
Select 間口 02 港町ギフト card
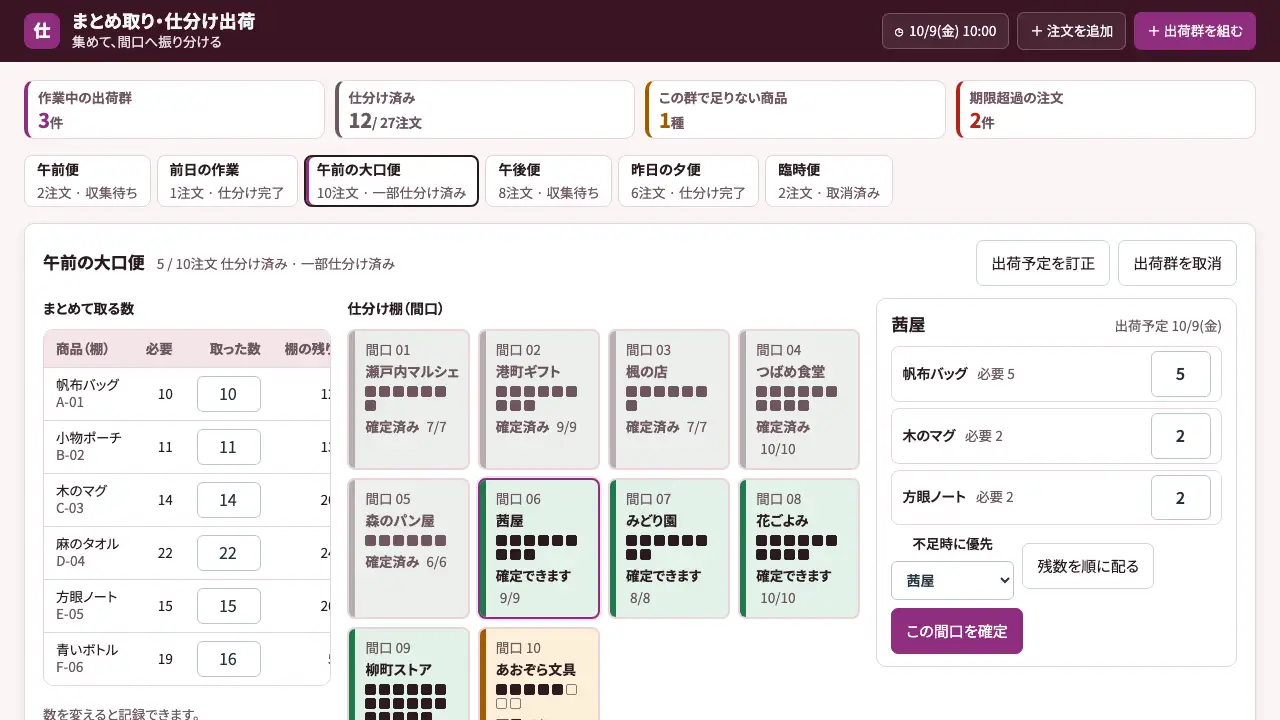pos(539,399)
